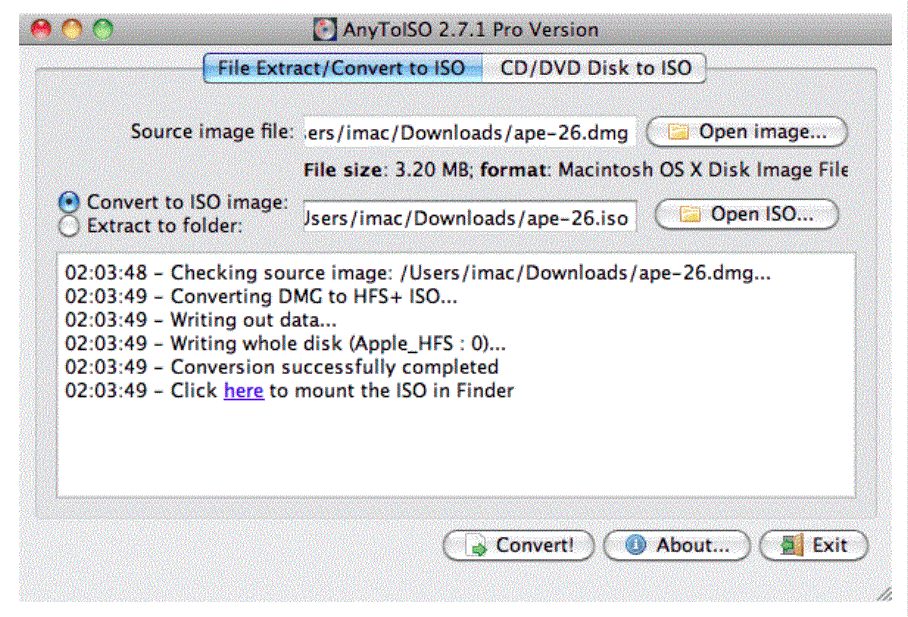This screenshot has height=617, width=908.
Task: Zoom the window with the green button
Action: pyautogui.click(x=103, y=29)
